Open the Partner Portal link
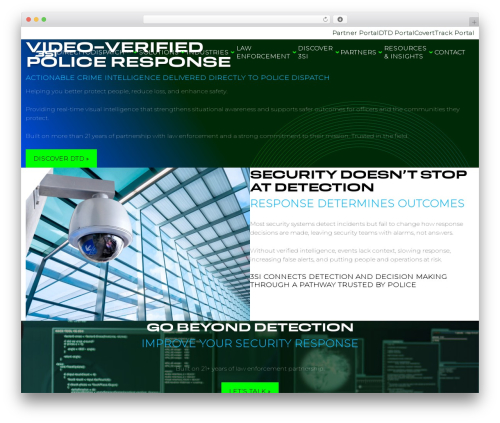500x423 pixels. pos(355,33)
